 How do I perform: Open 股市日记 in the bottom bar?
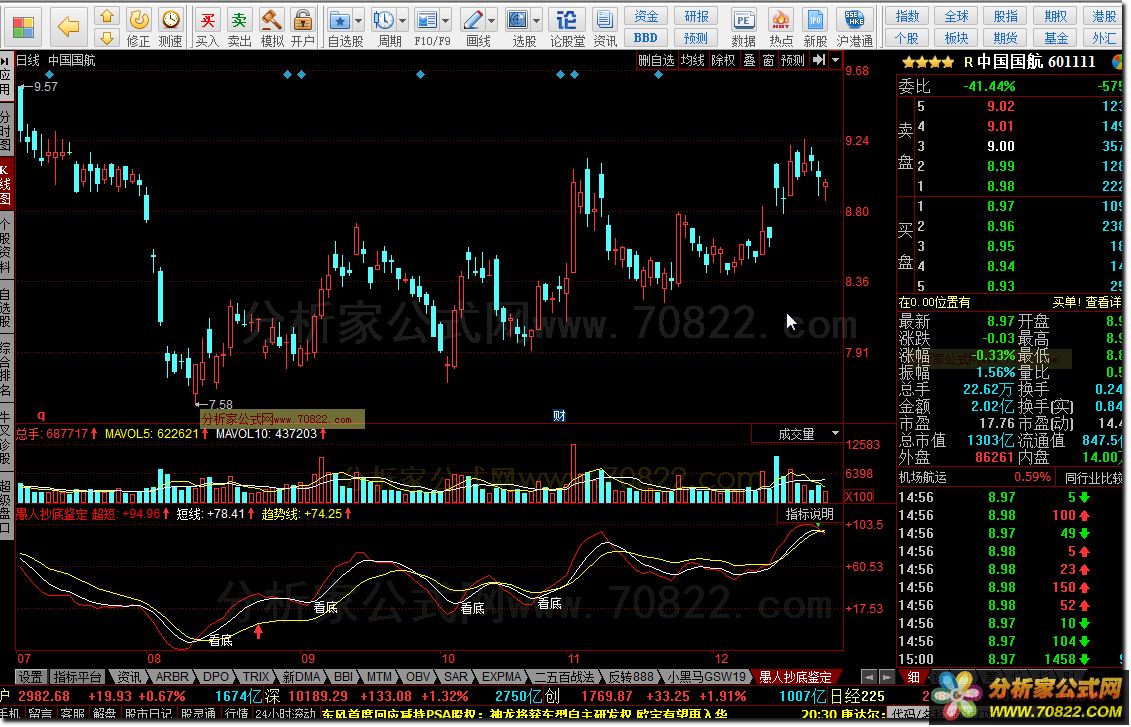pos(149,713)
